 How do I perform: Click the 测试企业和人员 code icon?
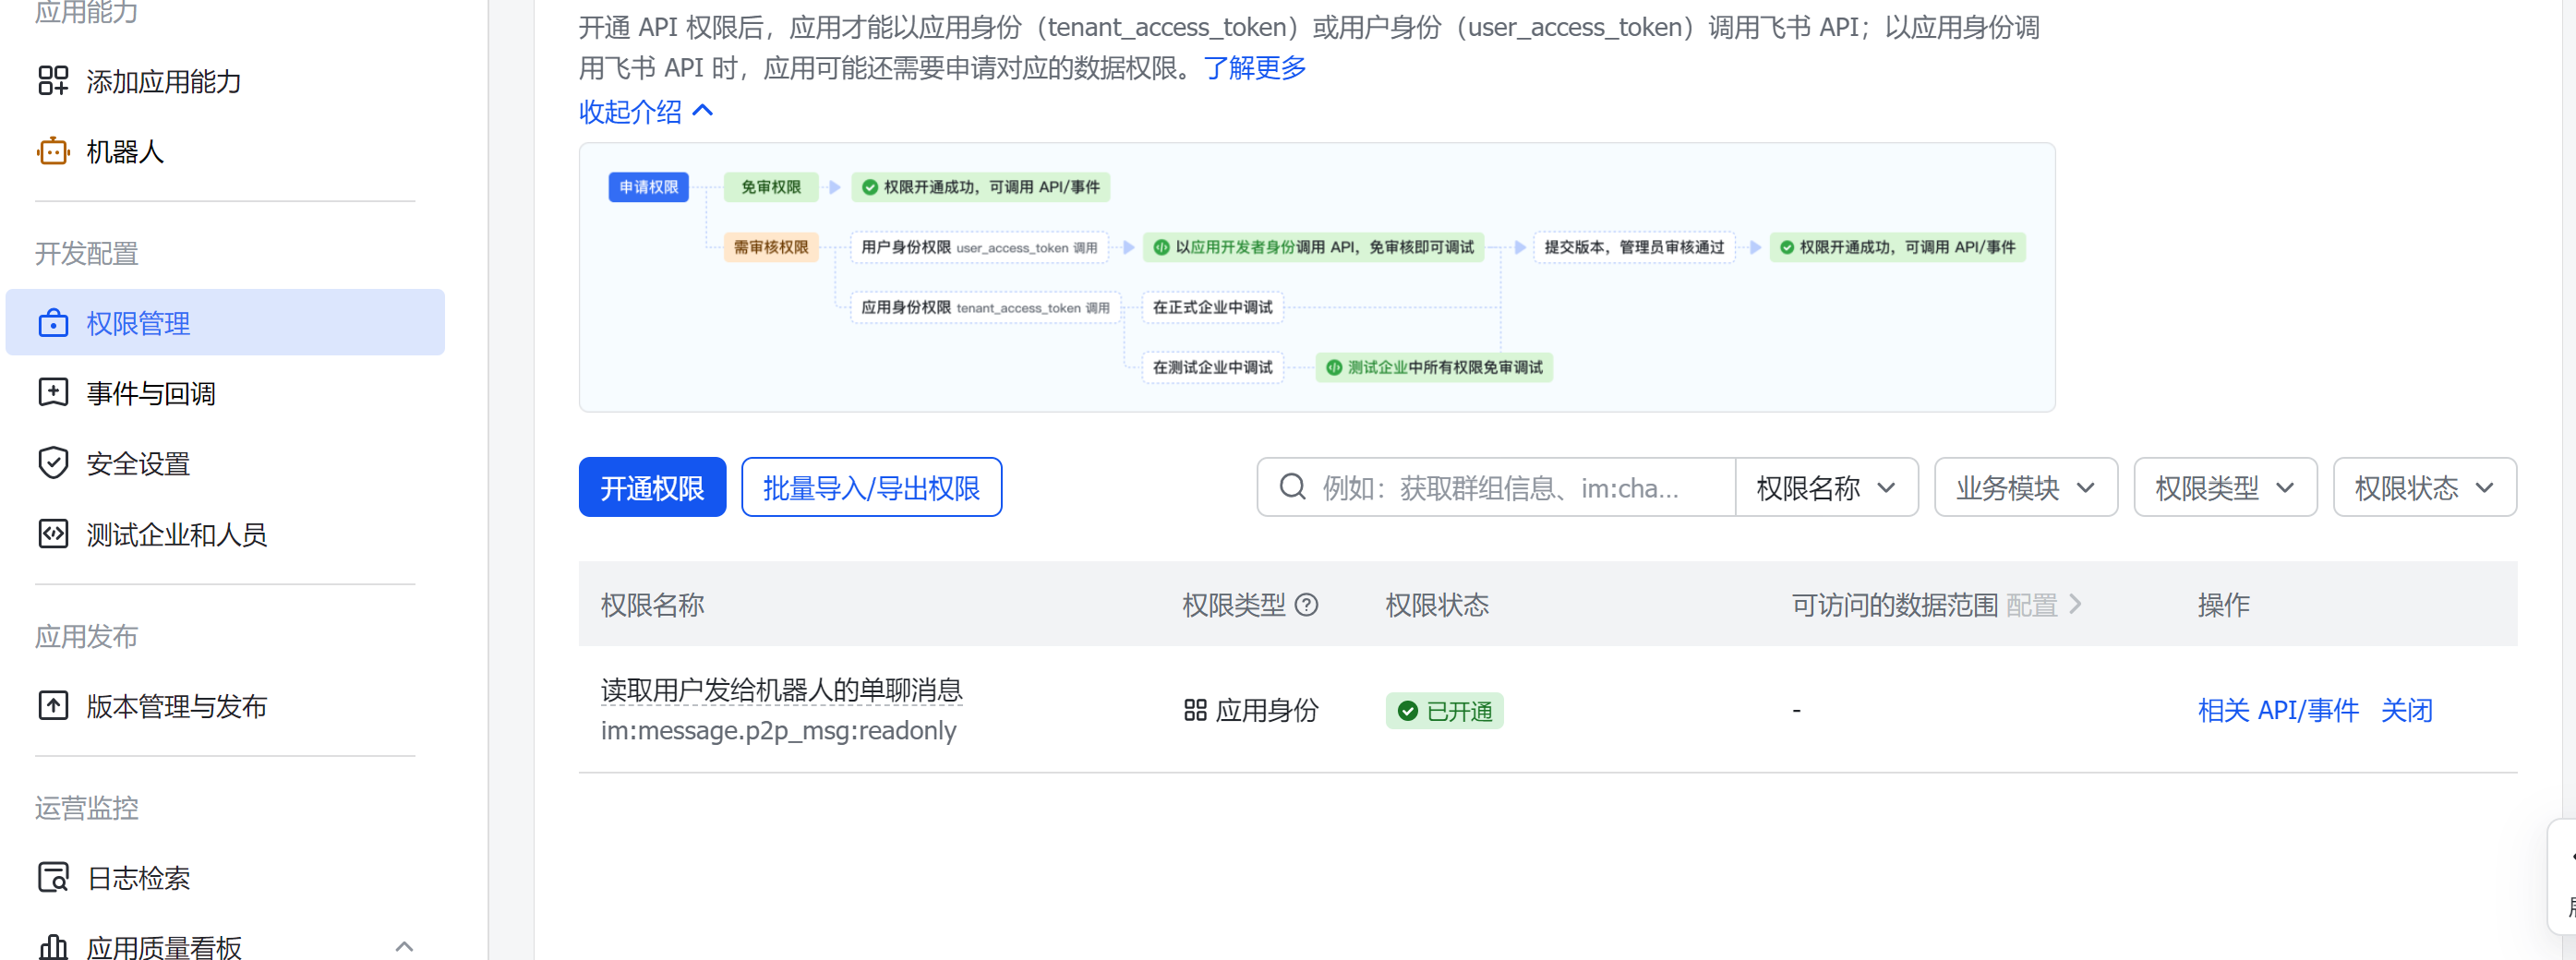pos(53,534)
